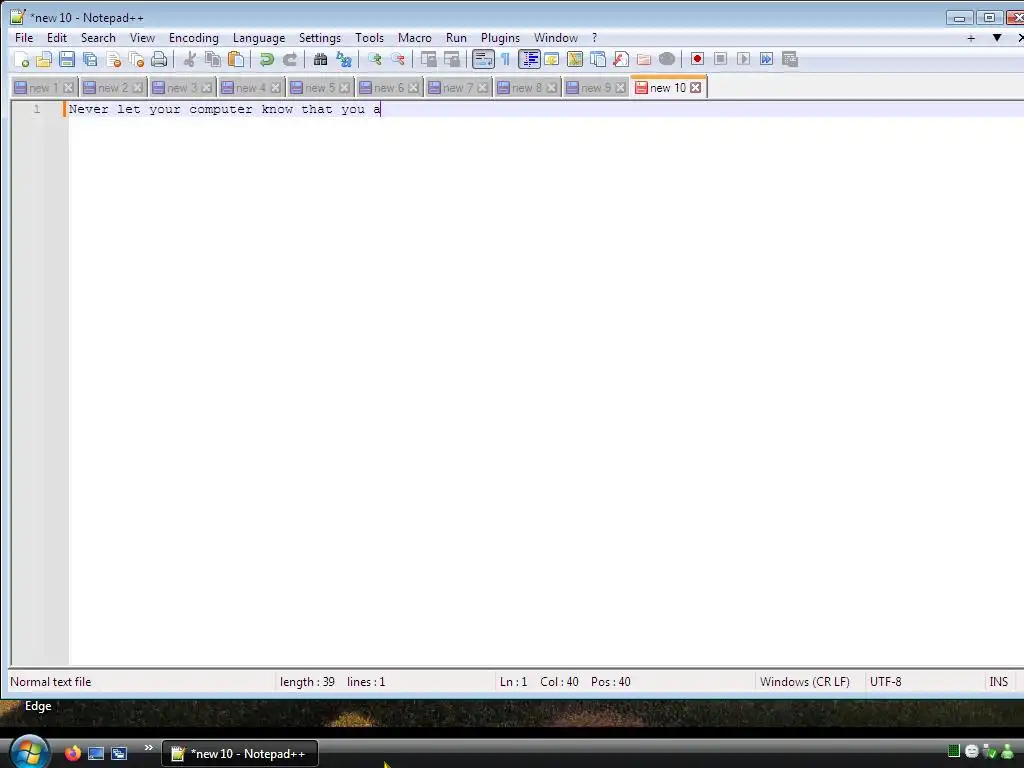
Task: Open the Encoding menu
Action: (x=193, y=38)
